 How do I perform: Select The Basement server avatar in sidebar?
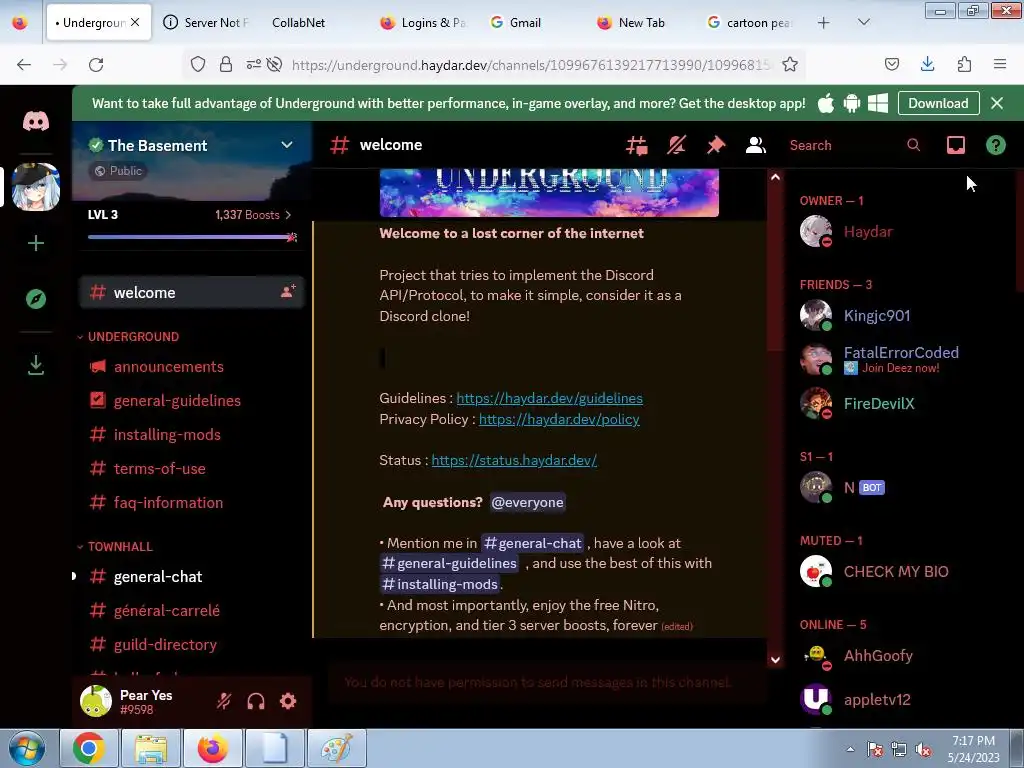(x=36, y=187)
